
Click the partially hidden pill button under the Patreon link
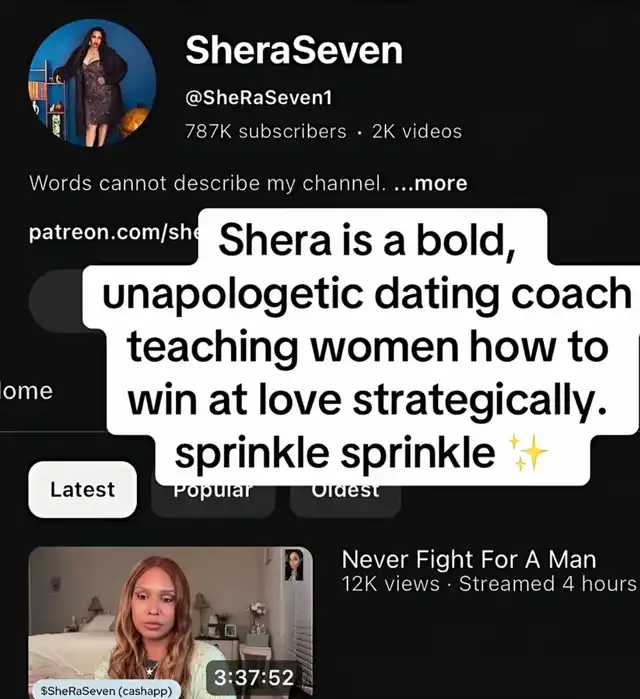click(58, 301)
